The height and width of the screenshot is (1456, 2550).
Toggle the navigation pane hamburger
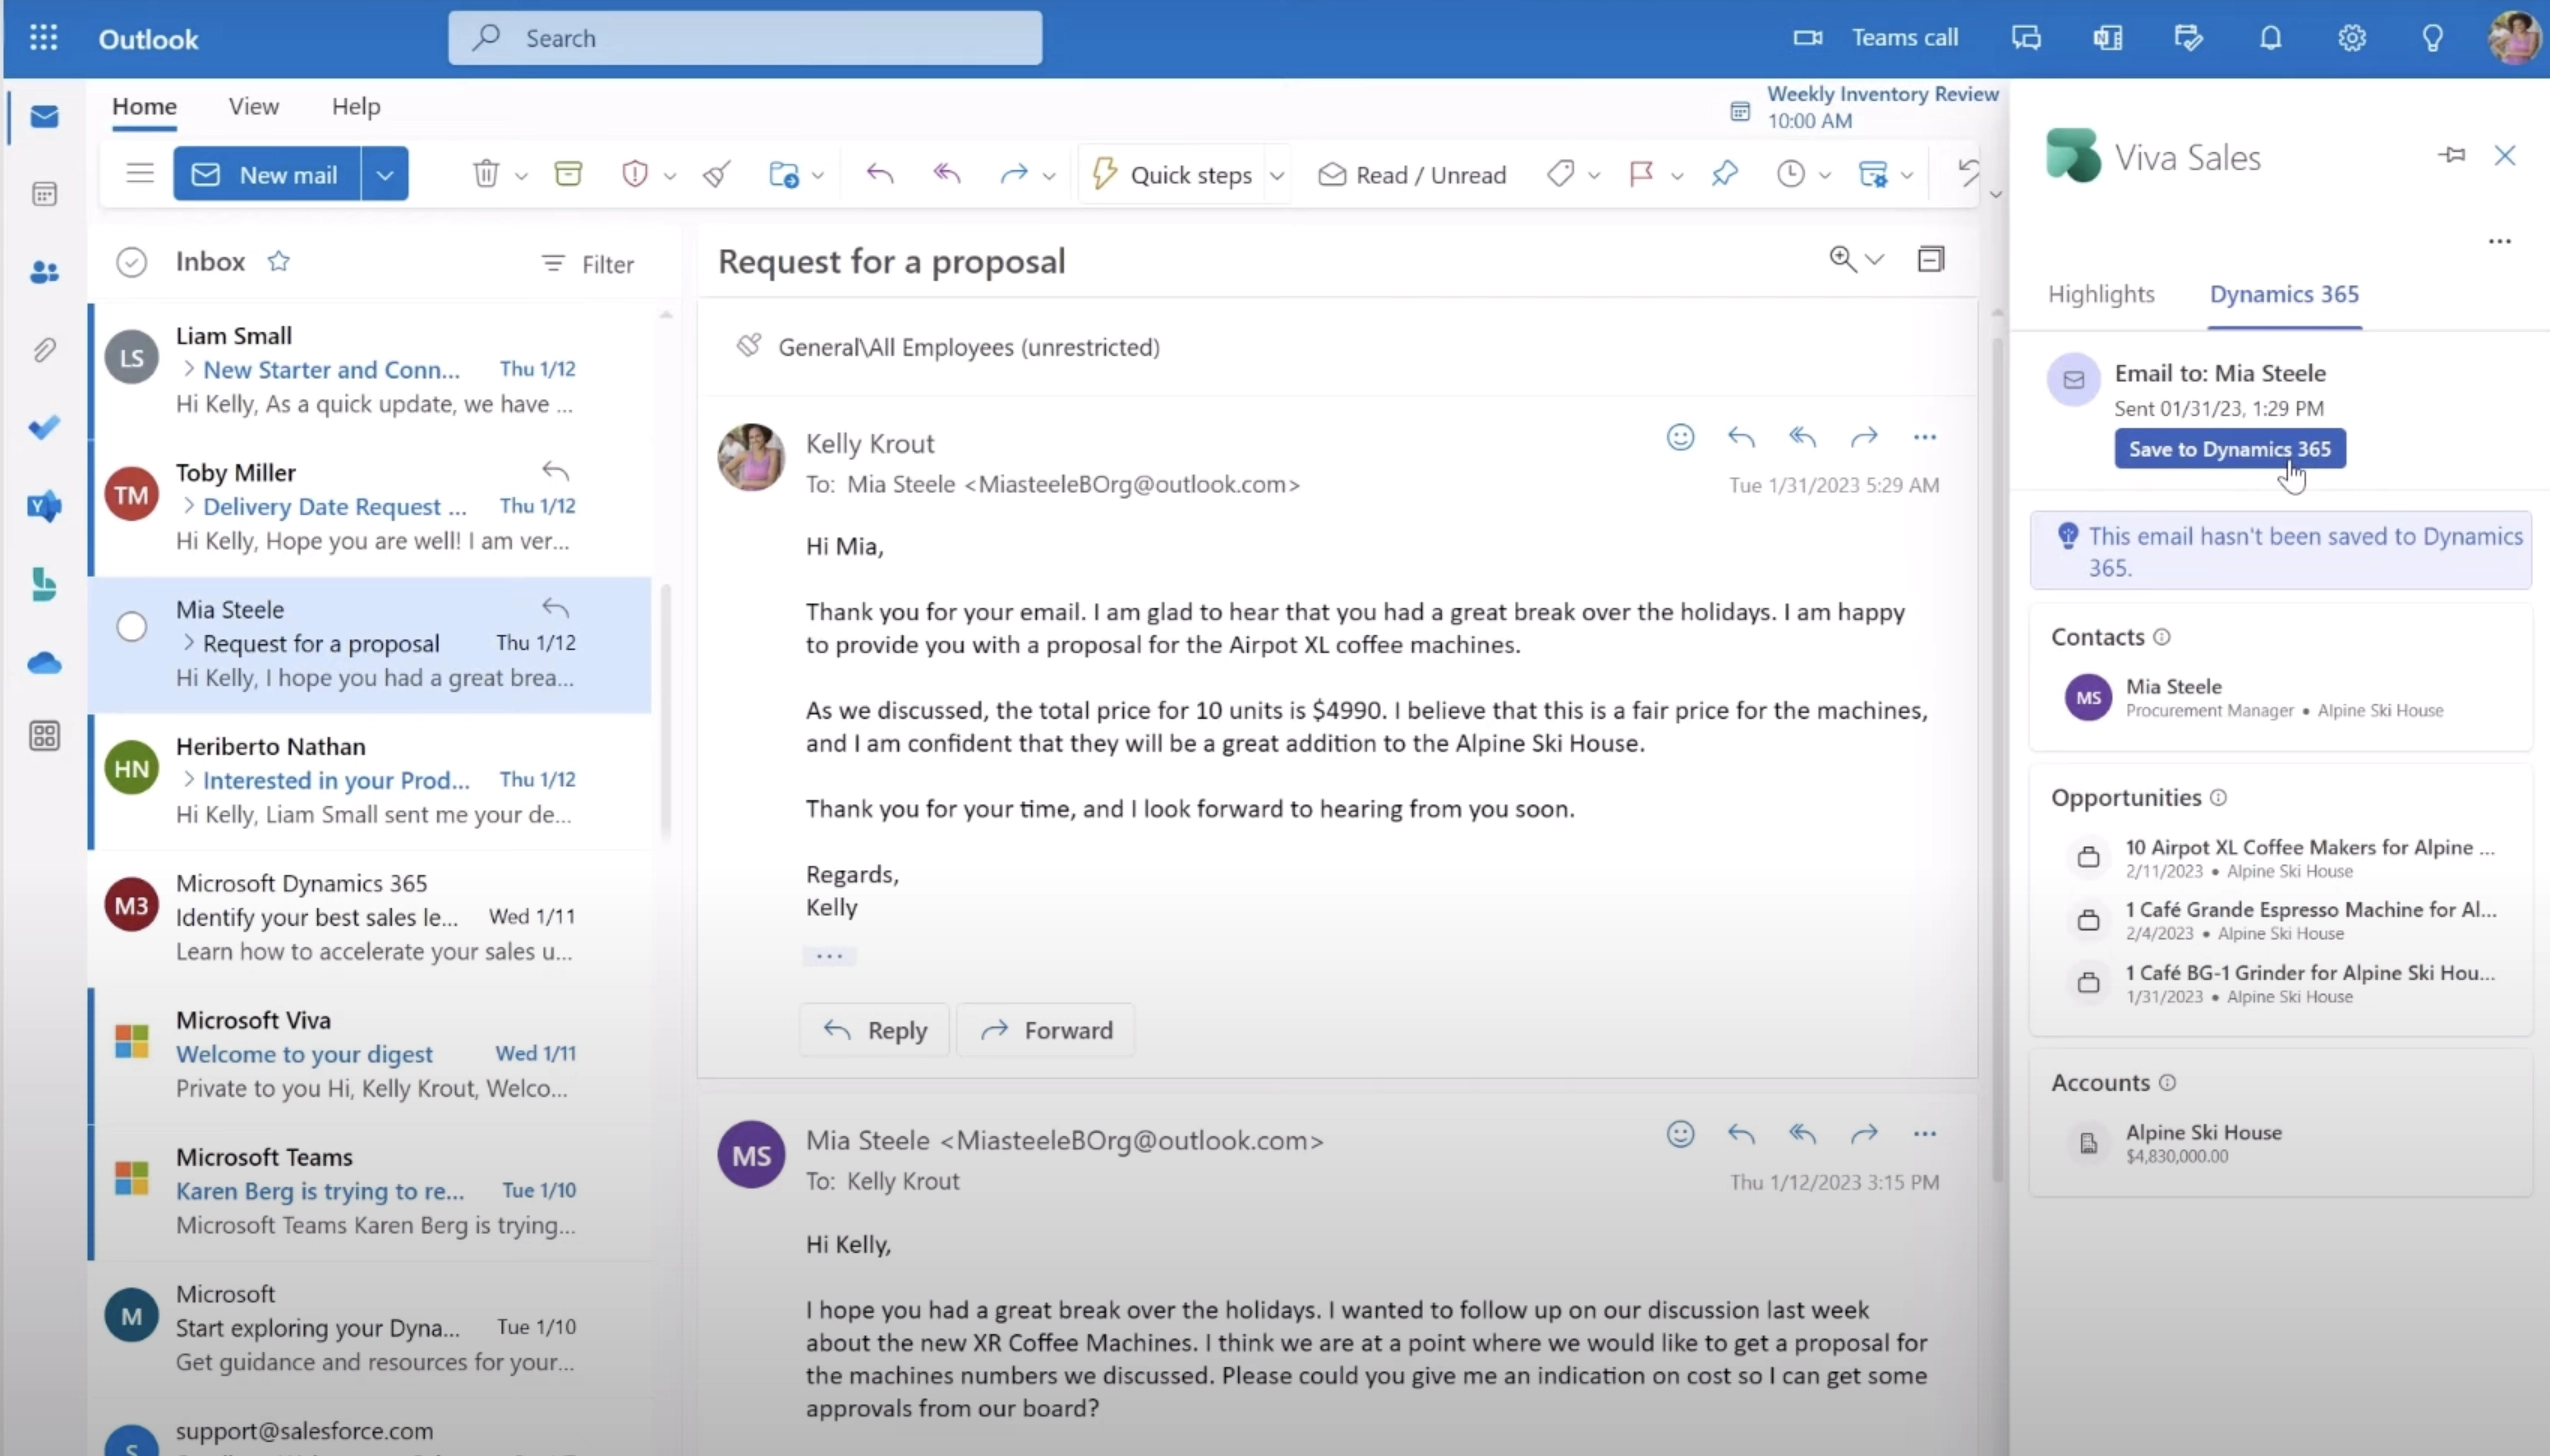[x=140, y=173]
